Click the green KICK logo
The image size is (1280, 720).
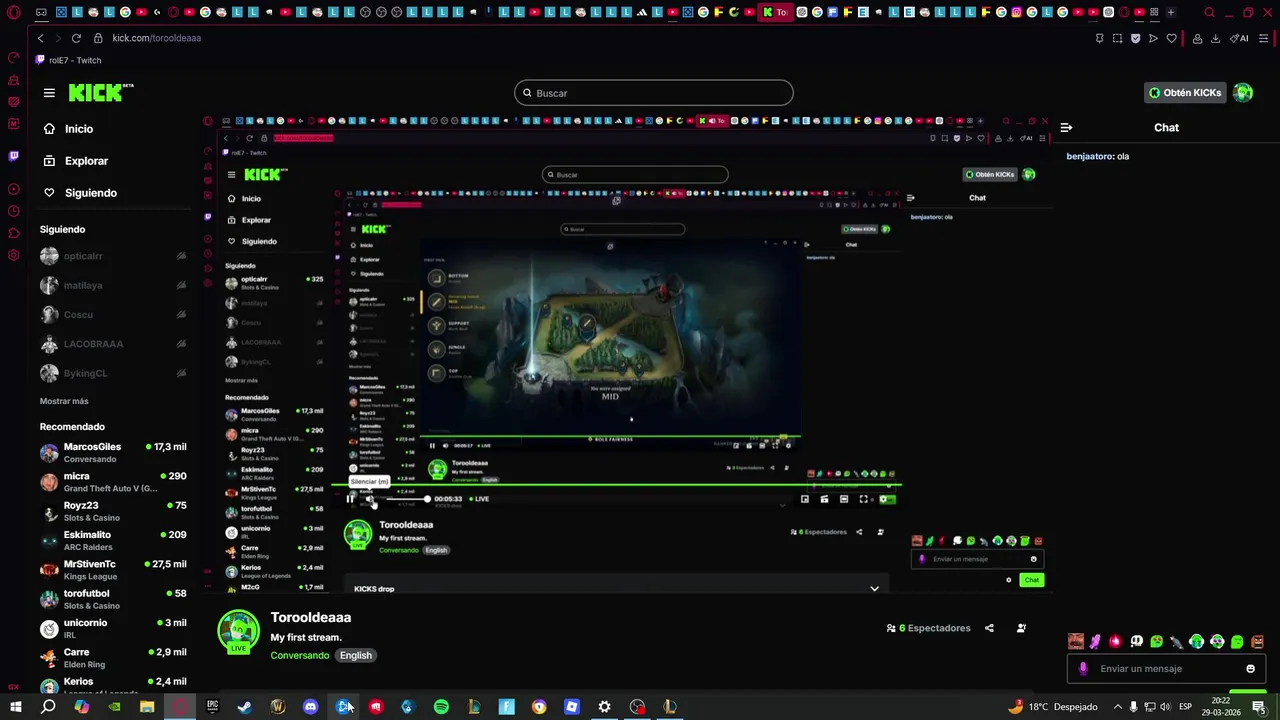pos(100,92)
